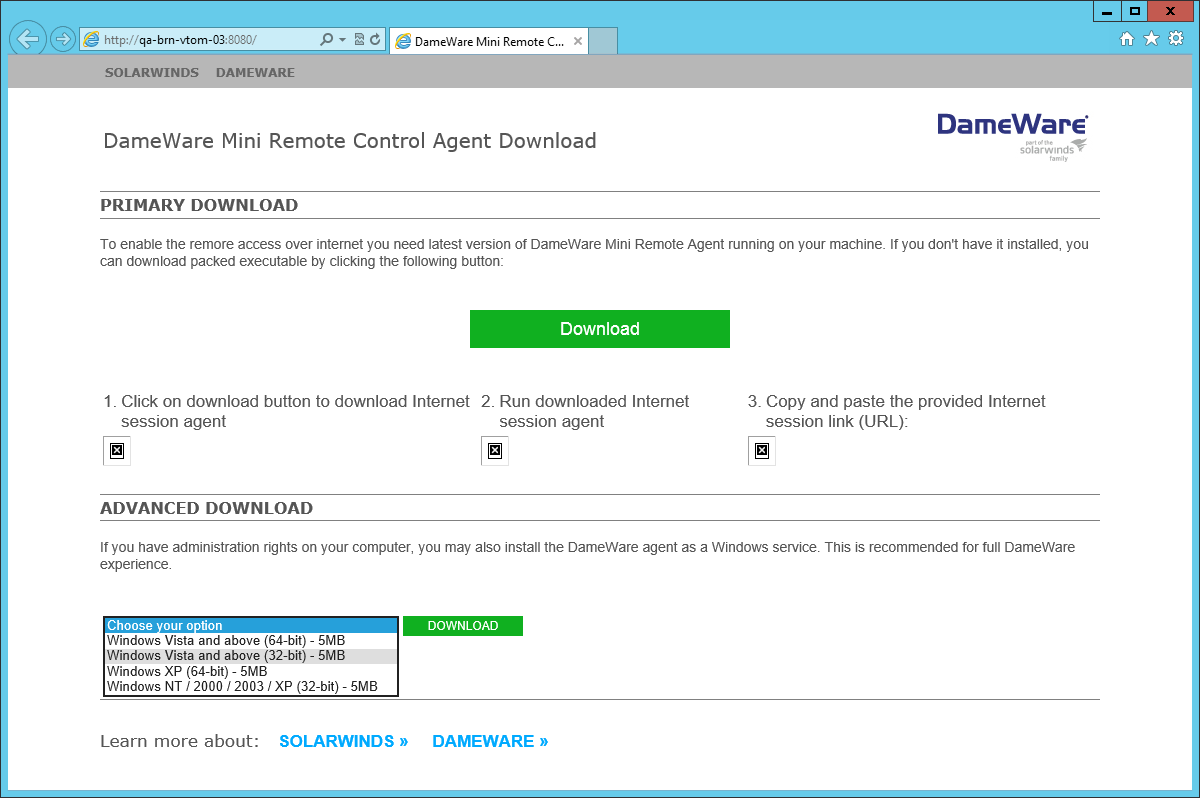Select Windows XP (64-bit) - 5MB option
Image resolution: width=1200 pixels, height=798 pixels.
coord(251,671)
